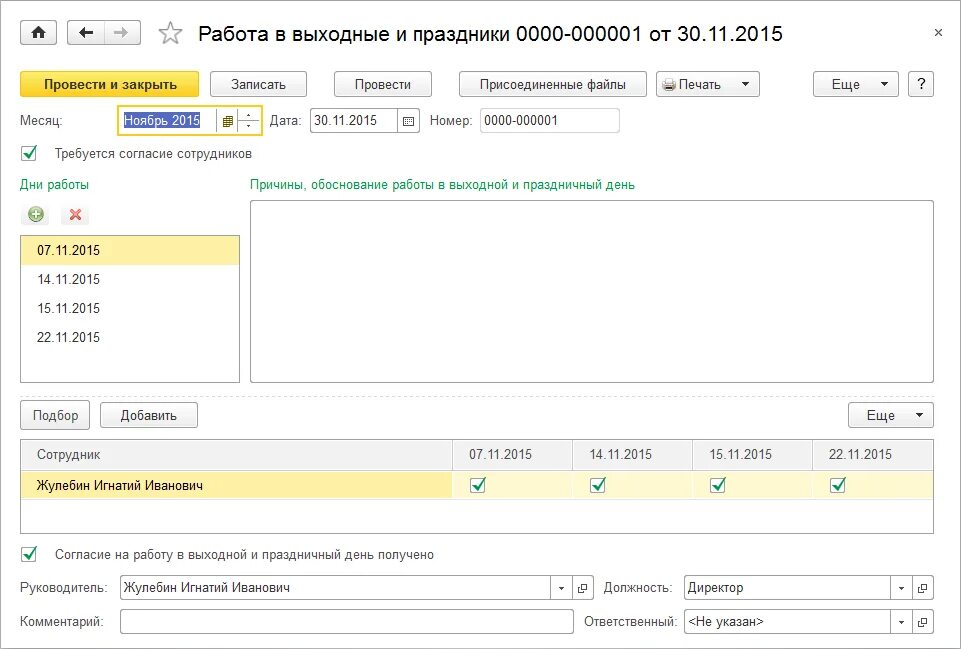Open the help question mark button
961x649 pixels.
coord(921,84)
